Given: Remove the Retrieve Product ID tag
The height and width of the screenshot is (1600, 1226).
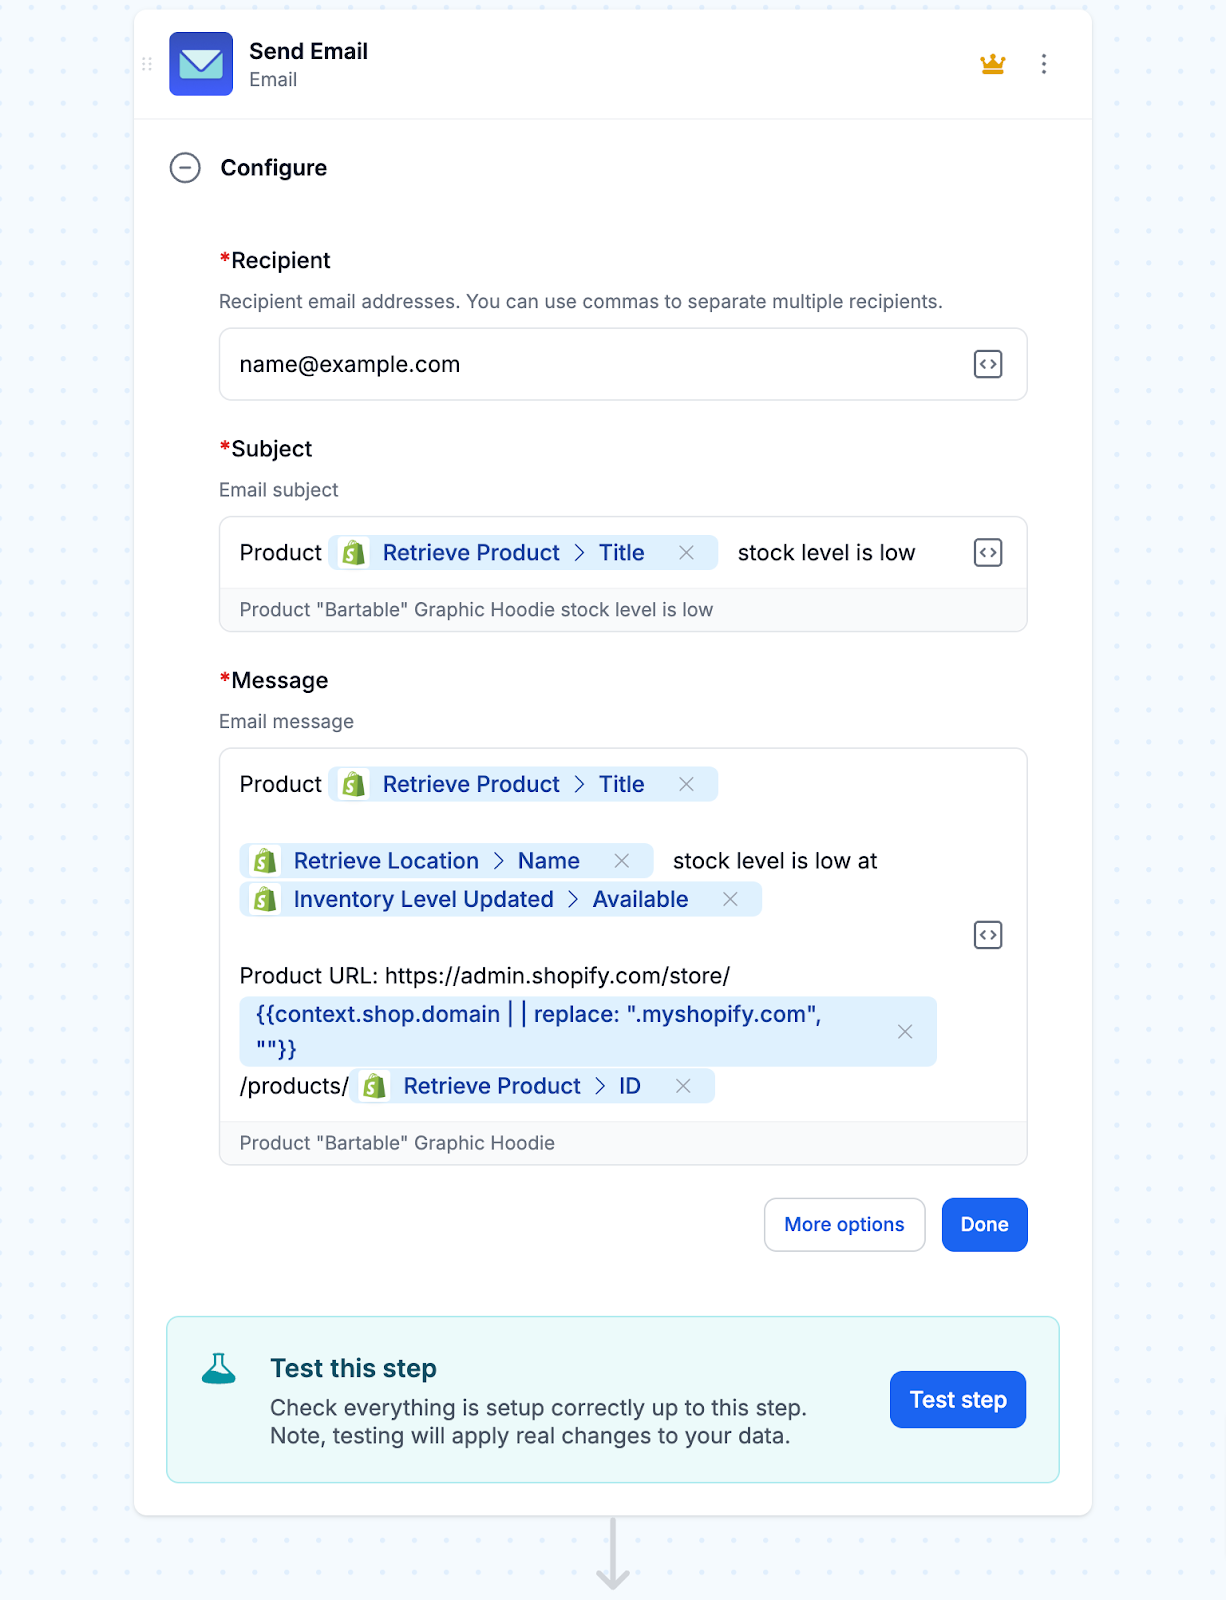Looking at the screenshot, I should click(683, 1086).
